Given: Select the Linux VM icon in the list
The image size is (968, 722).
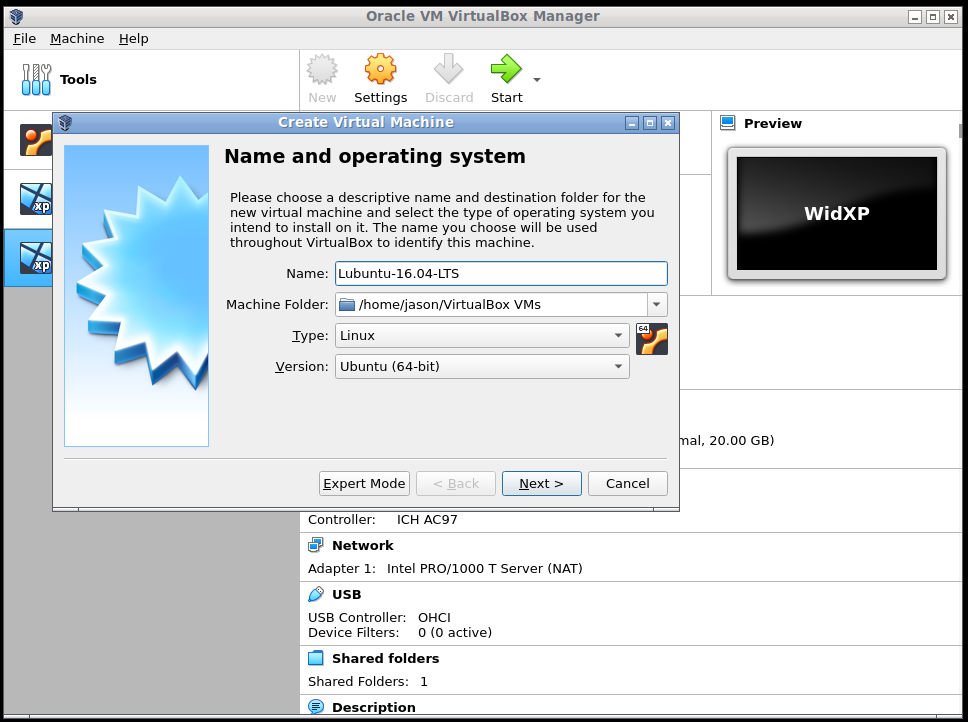Looking at the screenshot, I should tap(36, 140).
